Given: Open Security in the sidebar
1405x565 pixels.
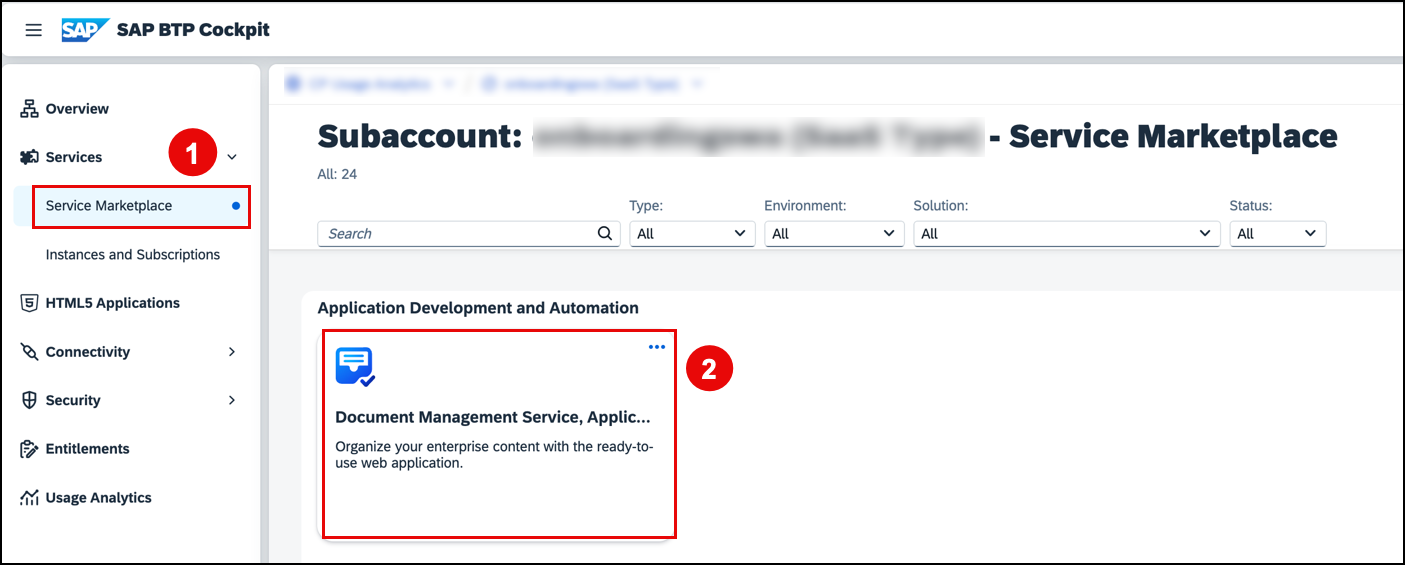Looking at the screenshot, I should tap(73, 400).
